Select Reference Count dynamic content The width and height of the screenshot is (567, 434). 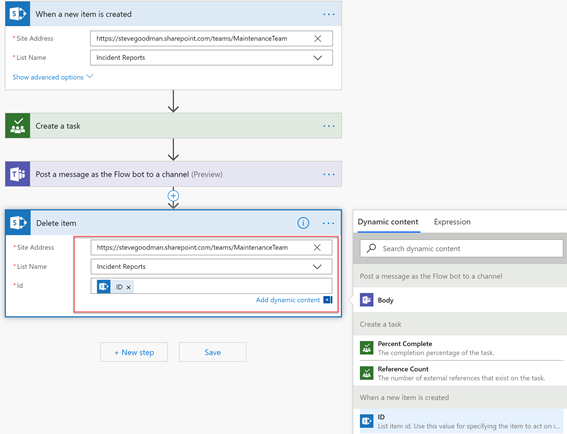pyautogui.click(x=461, y=373)
